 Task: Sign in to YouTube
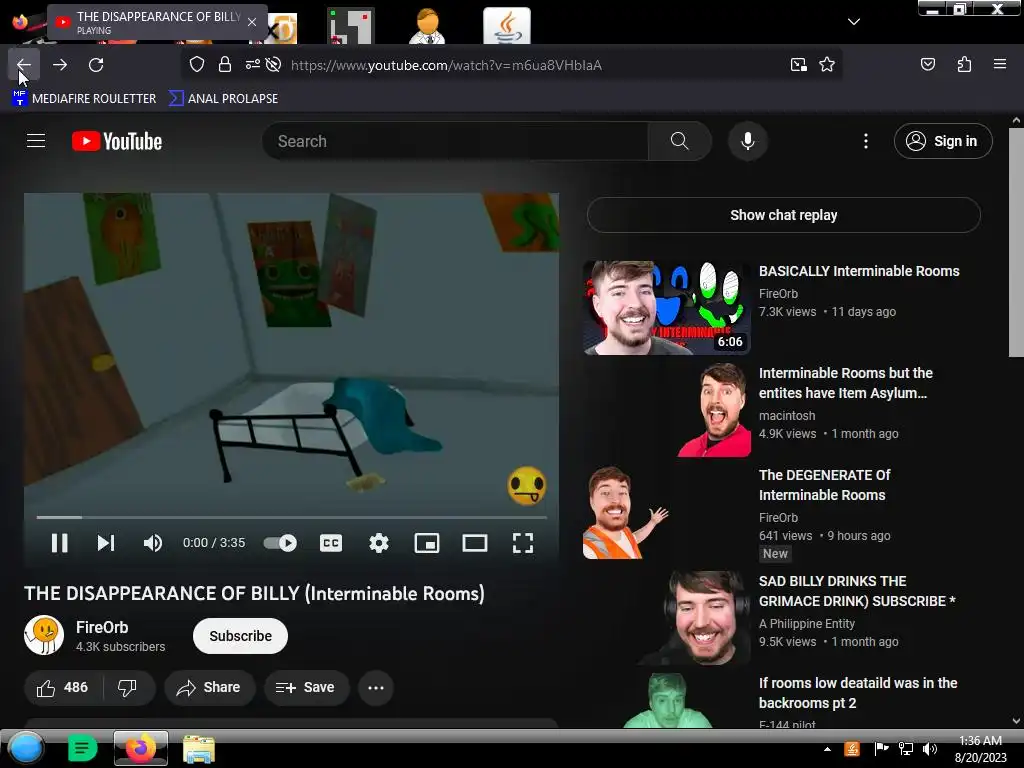click(x=943, y=141)
